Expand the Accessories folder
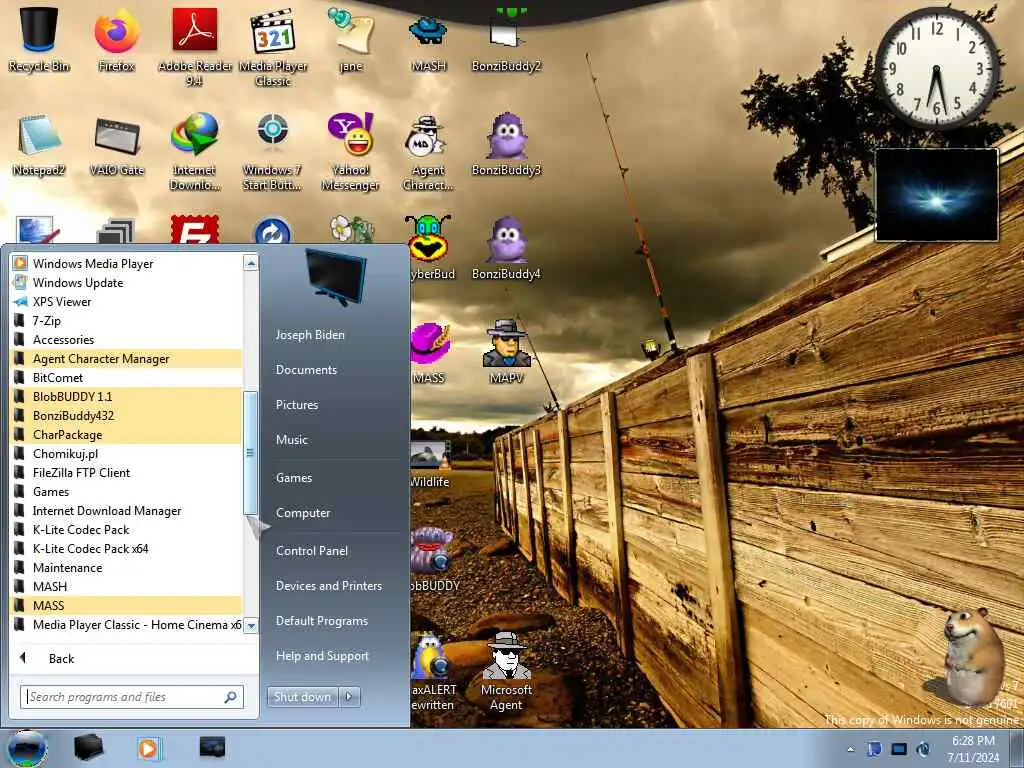 (x=126, y=339)
